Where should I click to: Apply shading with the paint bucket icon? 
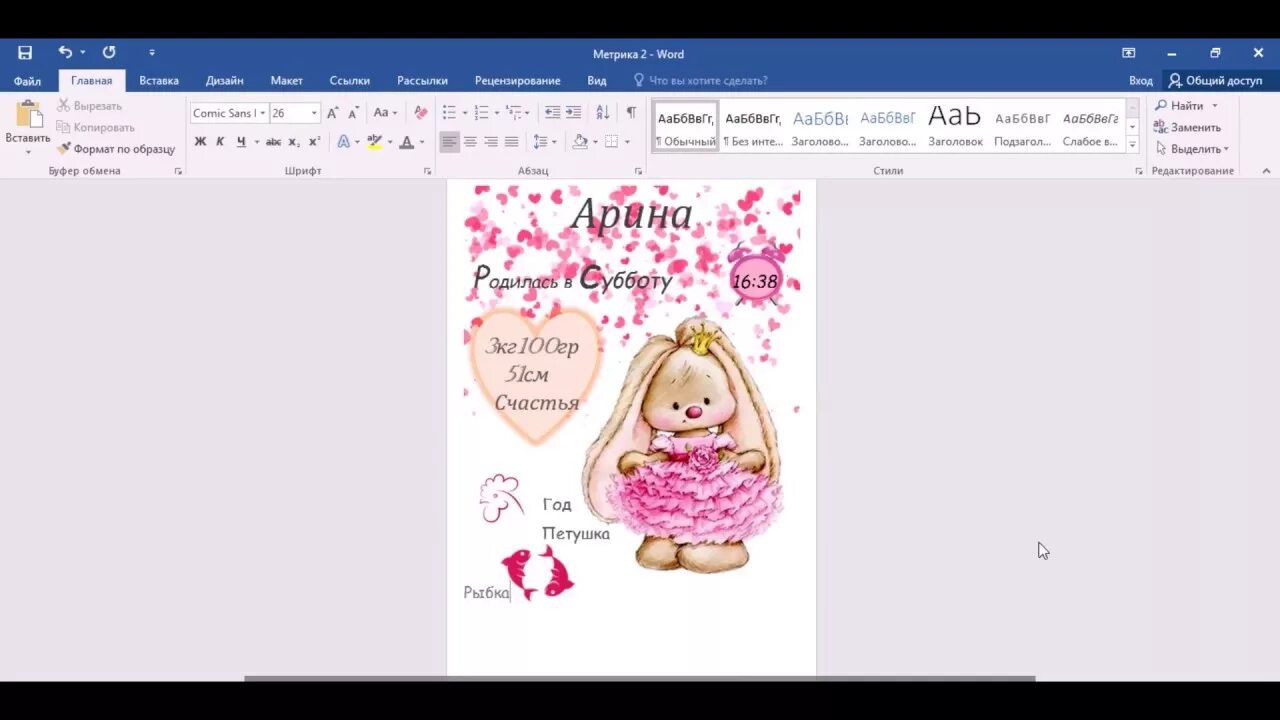[x=579, y=142]
